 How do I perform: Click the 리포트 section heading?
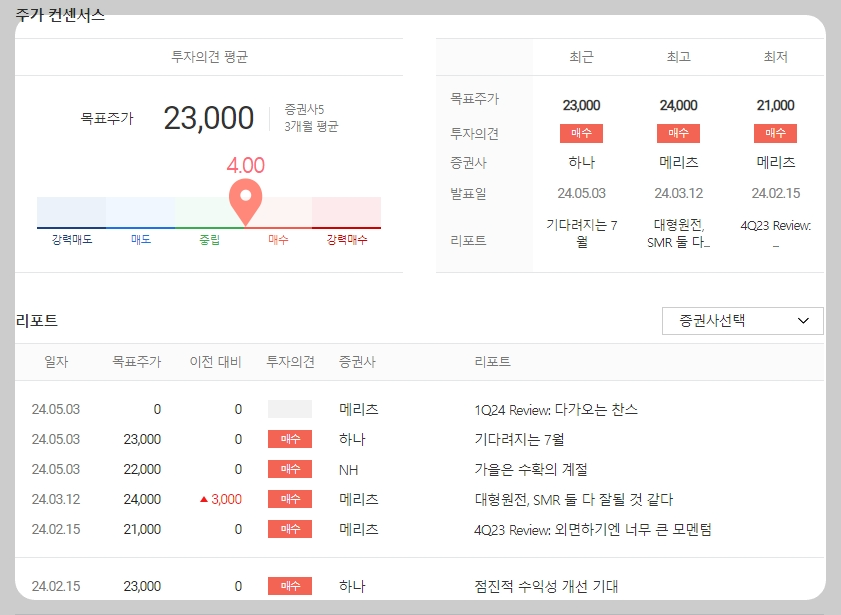(36, 321)
